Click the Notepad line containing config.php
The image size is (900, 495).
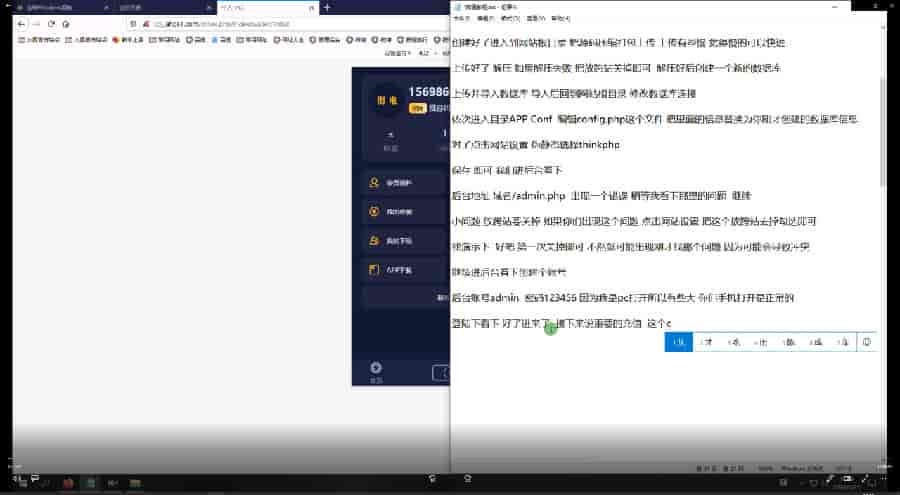[654, 119]
